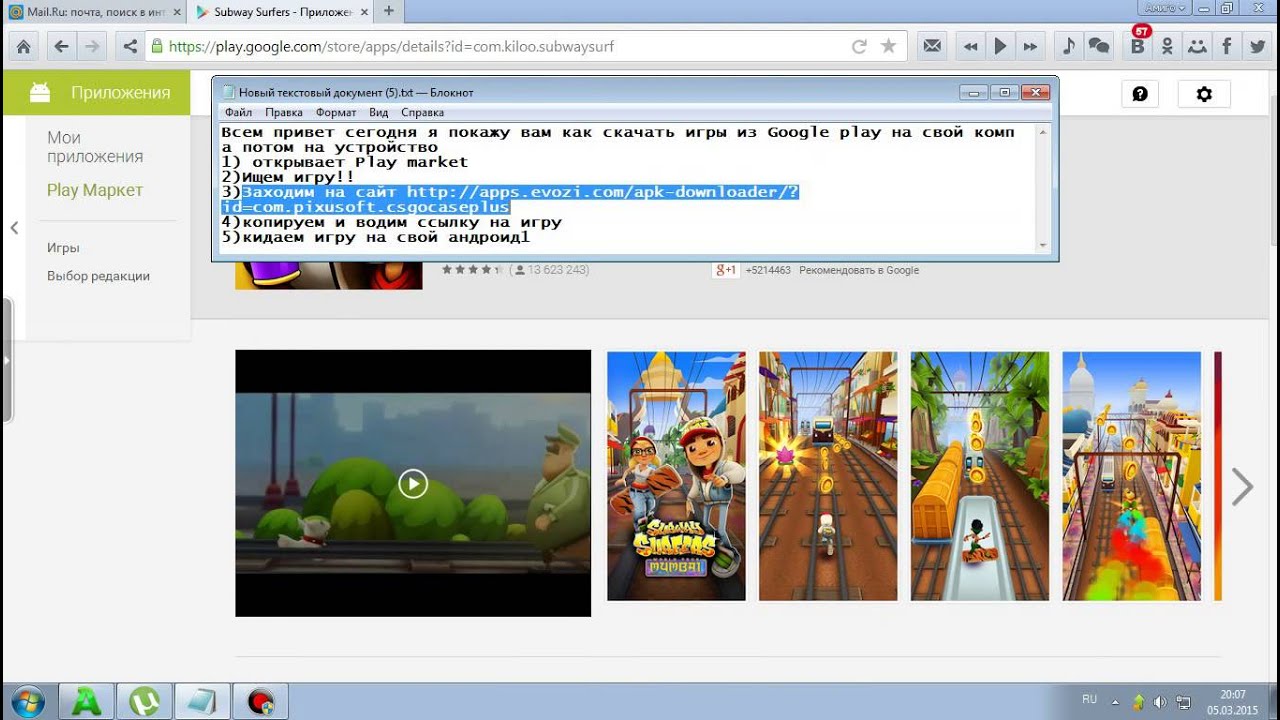
Task: Click the music play button in the toolbar
Action: [1000, 46]
